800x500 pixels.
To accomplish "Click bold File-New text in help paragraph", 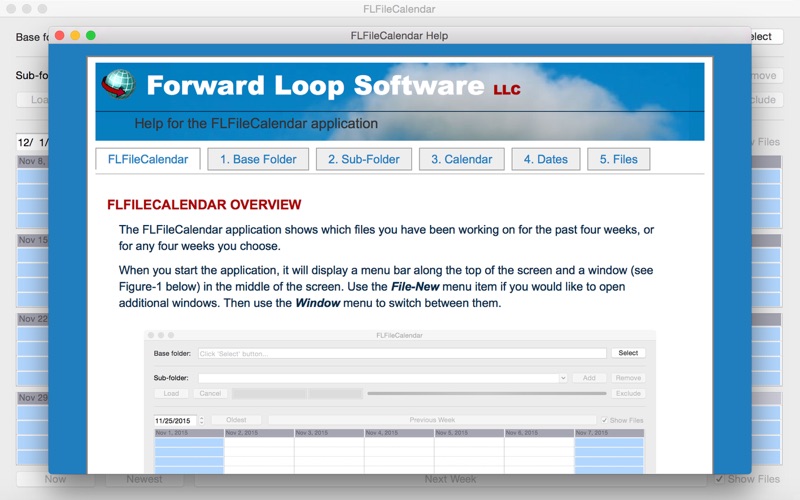I will tap(415, 287).
